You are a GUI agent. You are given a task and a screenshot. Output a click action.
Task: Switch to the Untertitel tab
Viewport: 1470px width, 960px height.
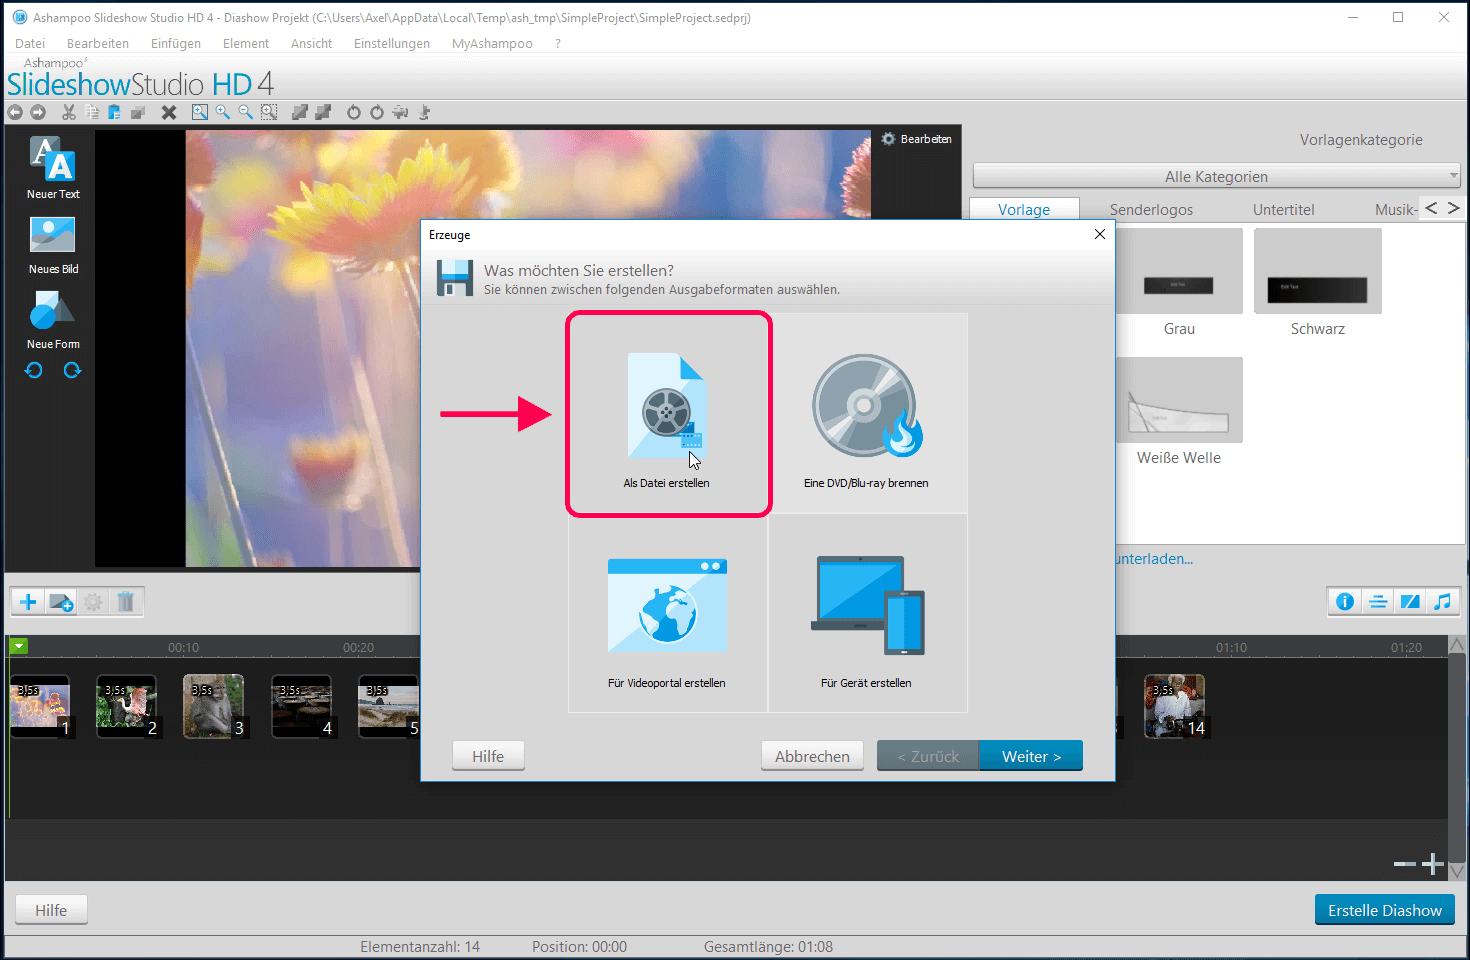tap(1283, 209)
